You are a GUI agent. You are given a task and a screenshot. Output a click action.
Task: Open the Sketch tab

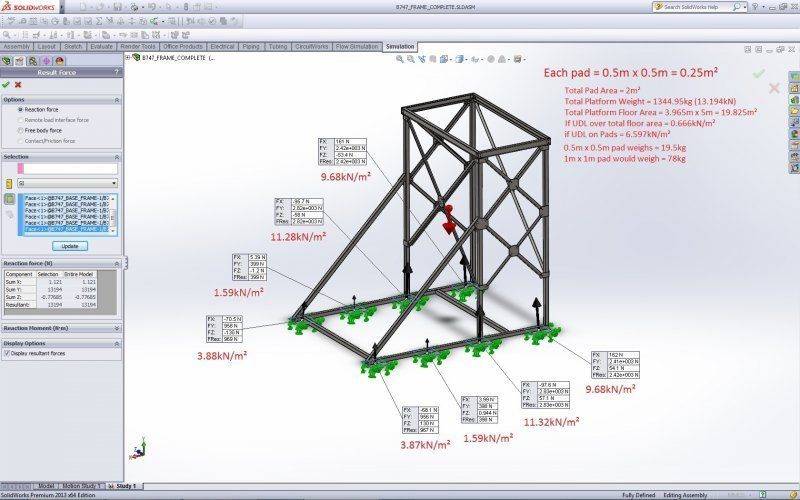[73, 46]
